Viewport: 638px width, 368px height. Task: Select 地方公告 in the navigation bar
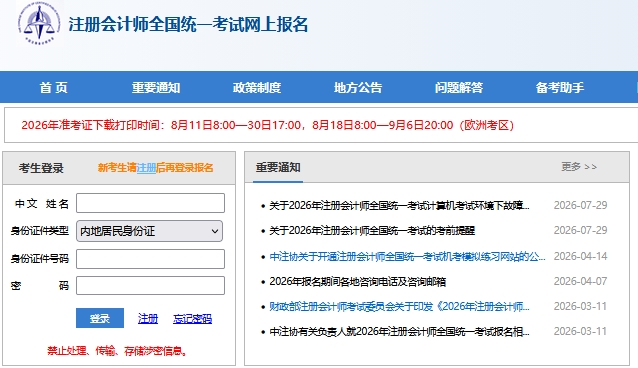click(358, 88)
